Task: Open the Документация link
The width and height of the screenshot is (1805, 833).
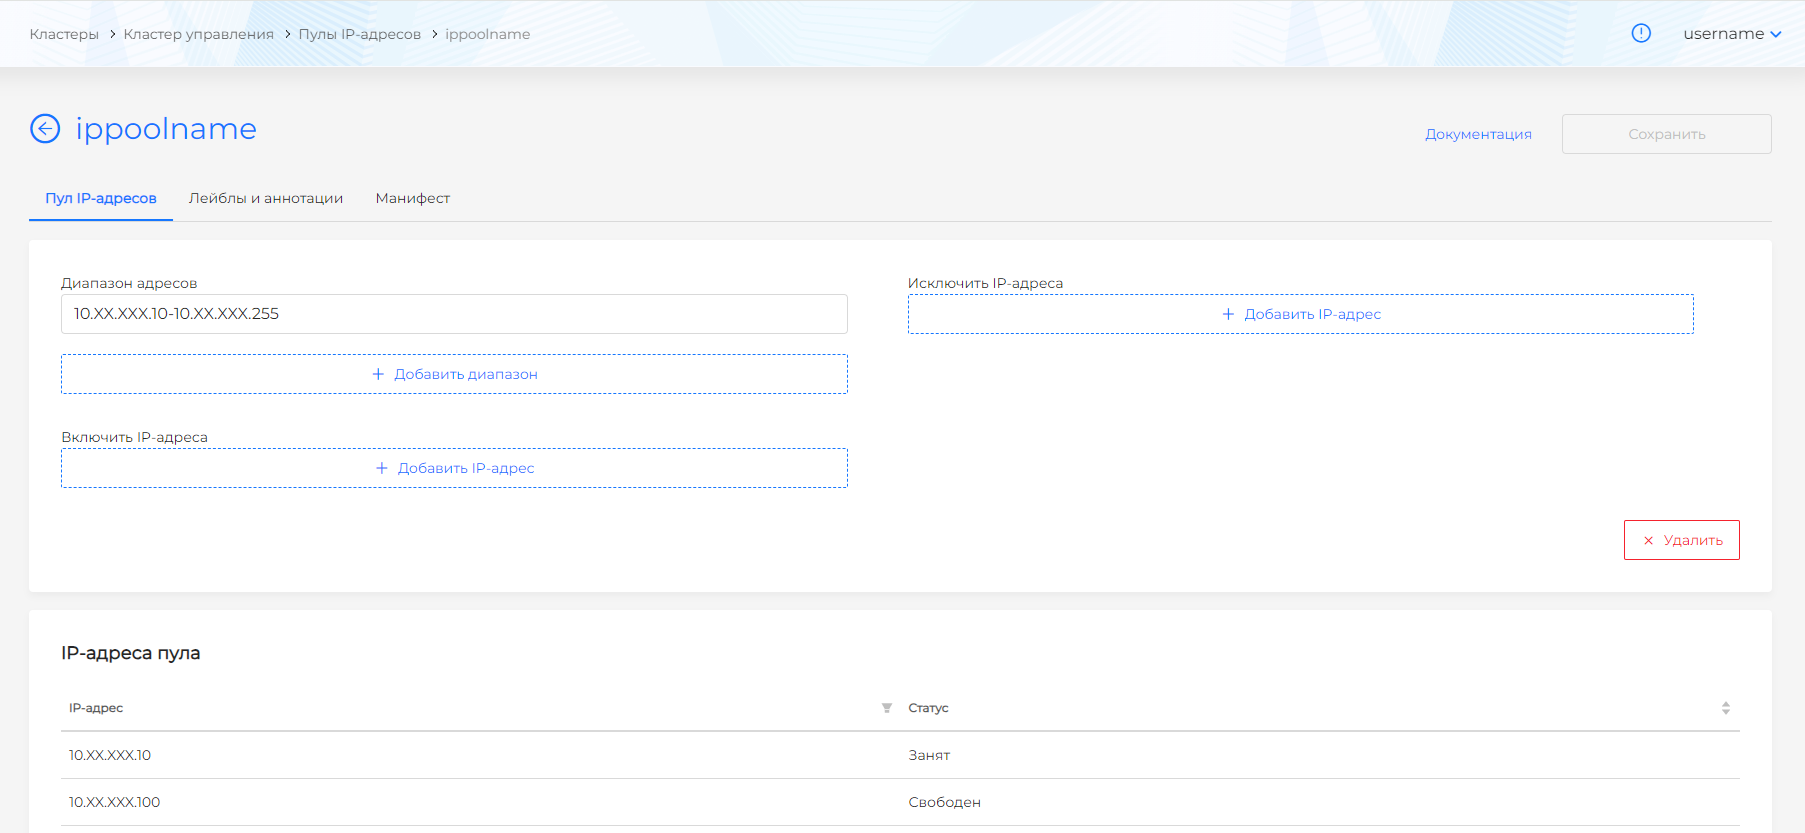Action: click(x=1478, y=134)
